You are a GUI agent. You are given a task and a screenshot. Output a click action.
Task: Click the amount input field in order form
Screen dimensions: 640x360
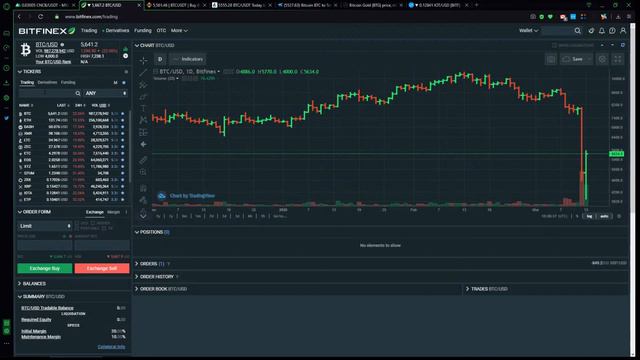[x=102, y=245]
